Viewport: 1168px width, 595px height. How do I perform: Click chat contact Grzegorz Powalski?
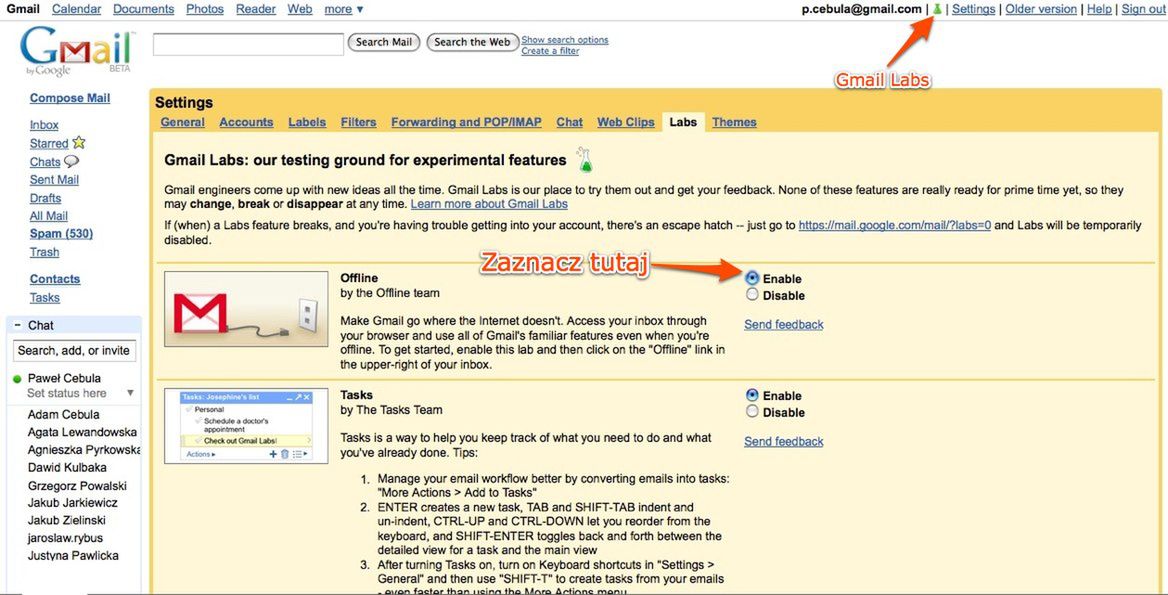pyautogui.click(x=77, y=486)
